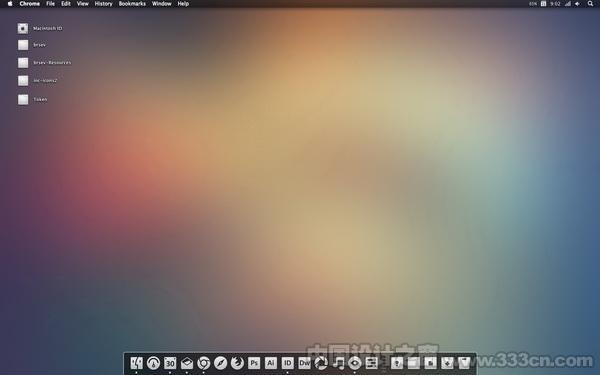The width and height of the screenshot is (600, 375).
Task: Open the Calendar icon showing 30
Action: pos(170,363)
